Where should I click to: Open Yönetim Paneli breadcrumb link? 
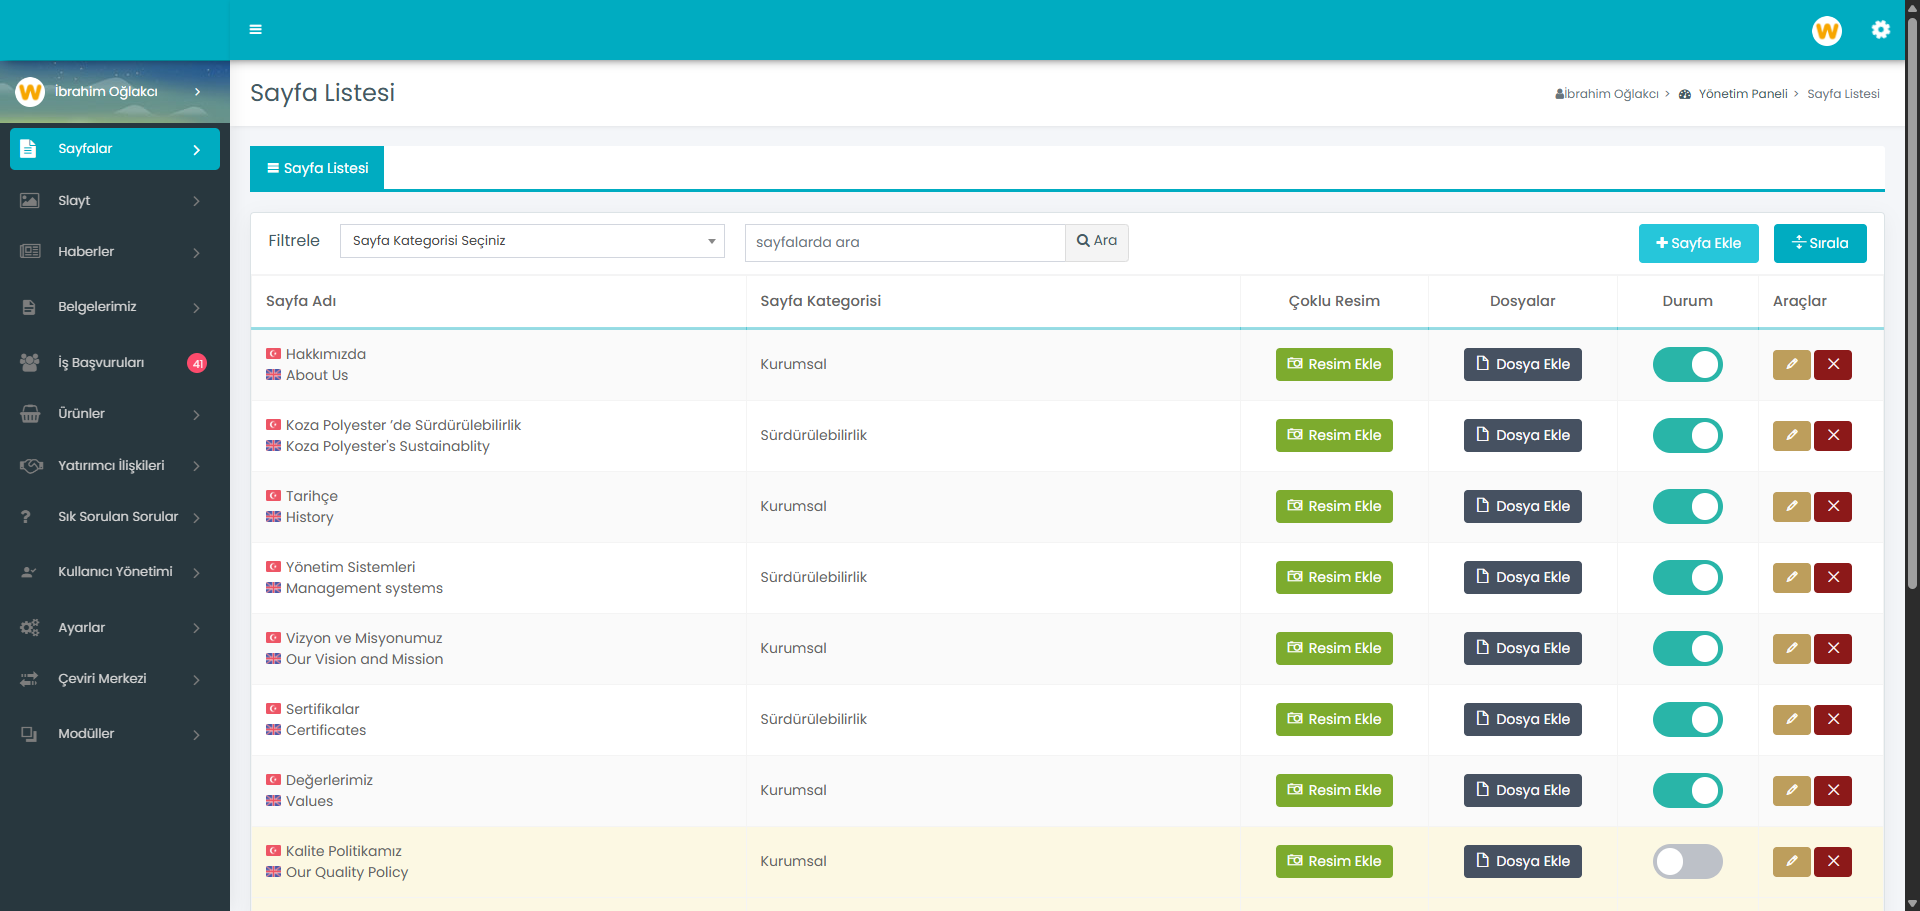point(1742,94)
